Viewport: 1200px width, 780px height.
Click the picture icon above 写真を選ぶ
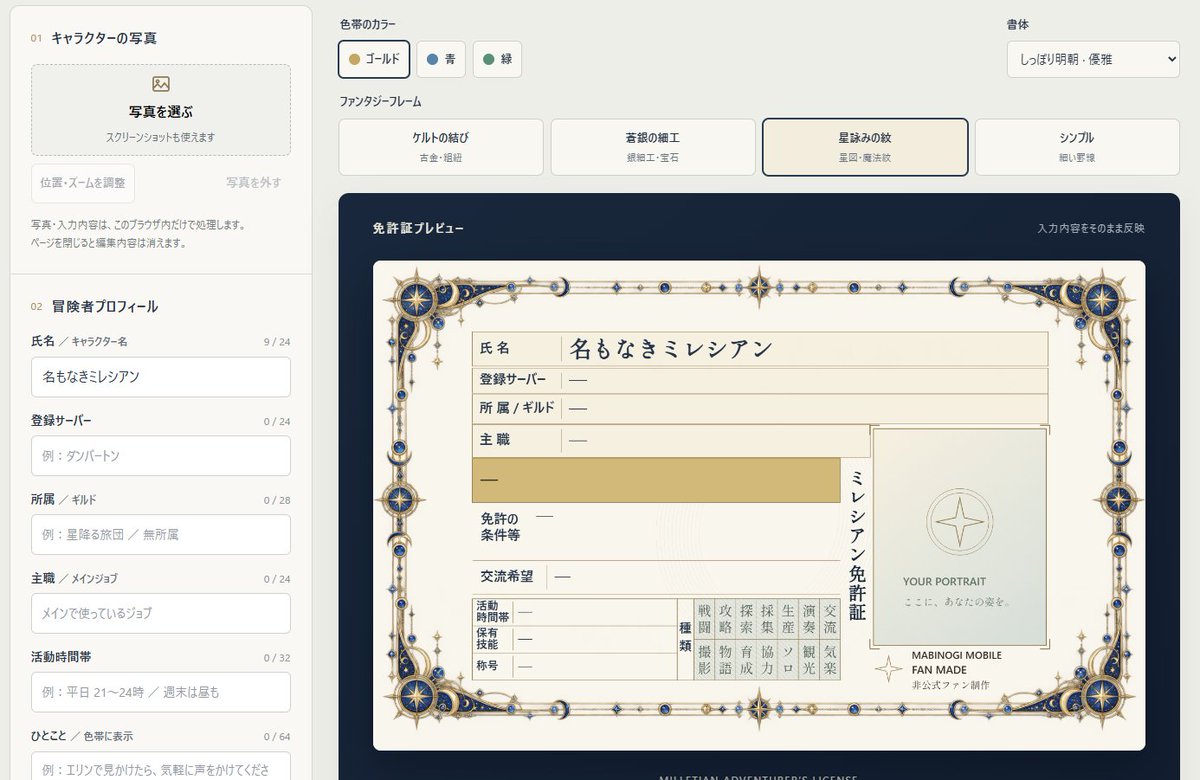(161, 84)
